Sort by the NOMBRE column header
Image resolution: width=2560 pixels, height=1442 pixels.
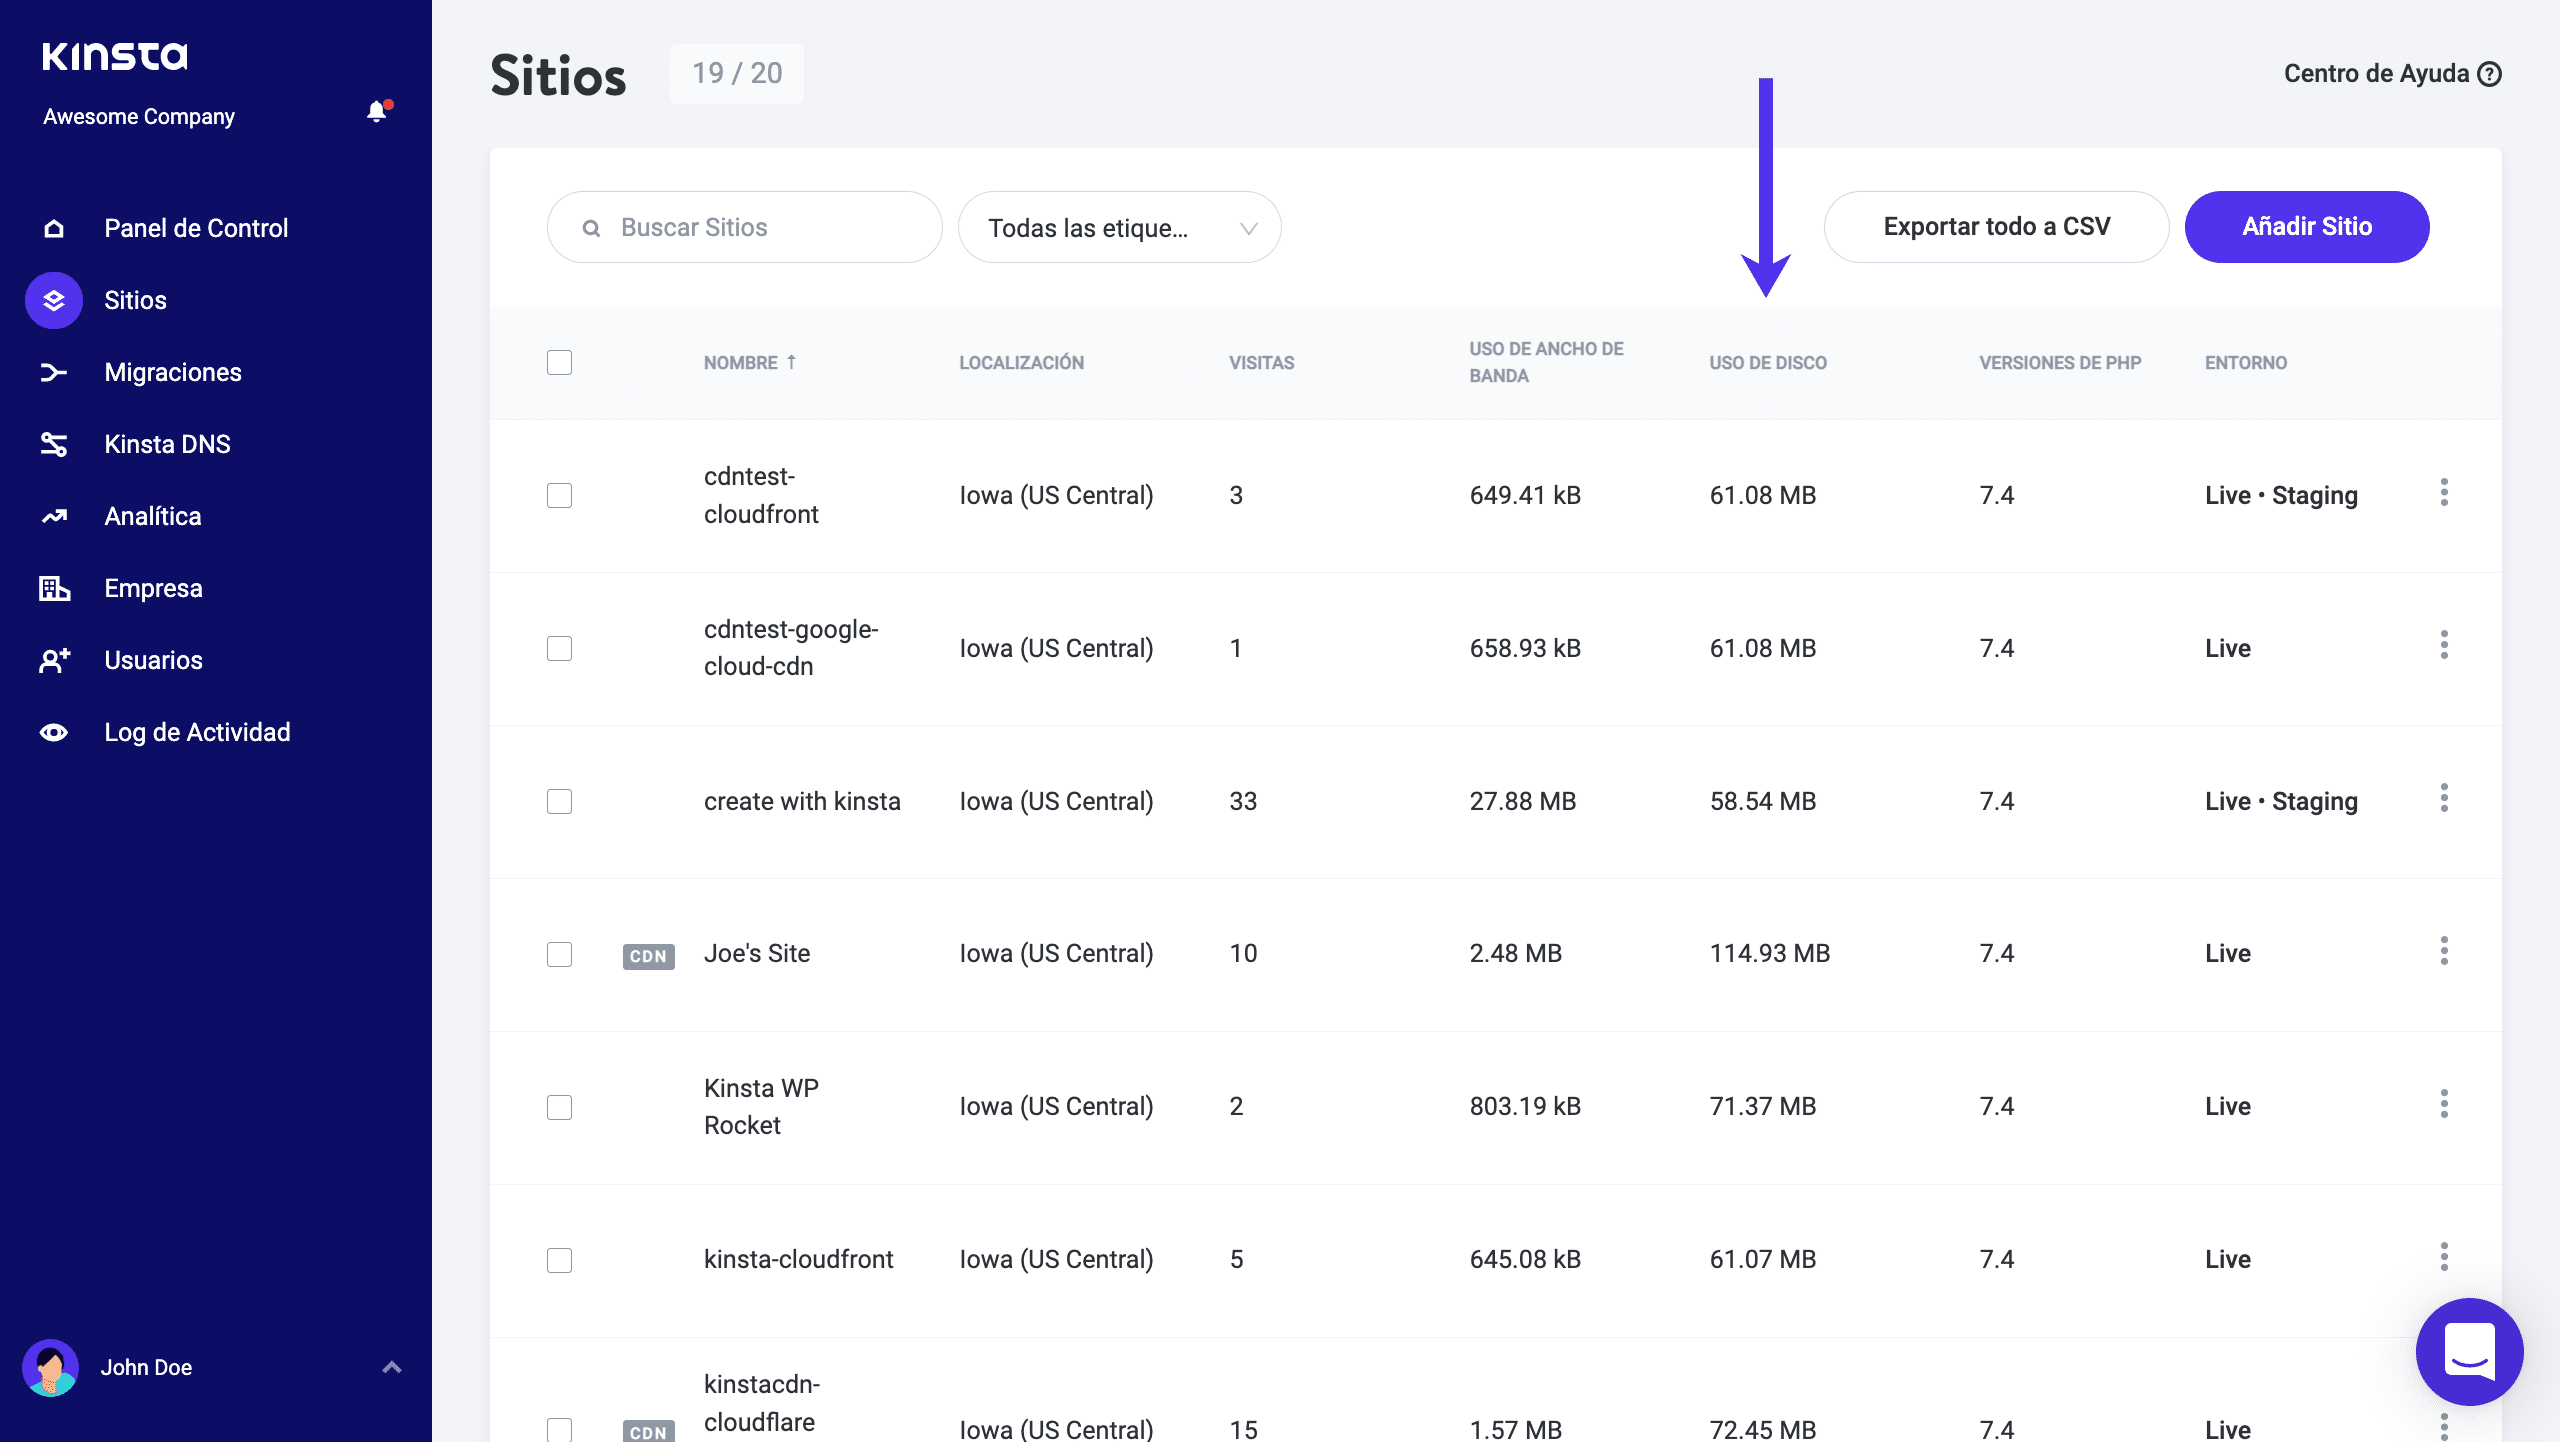(x=741, y=362)
